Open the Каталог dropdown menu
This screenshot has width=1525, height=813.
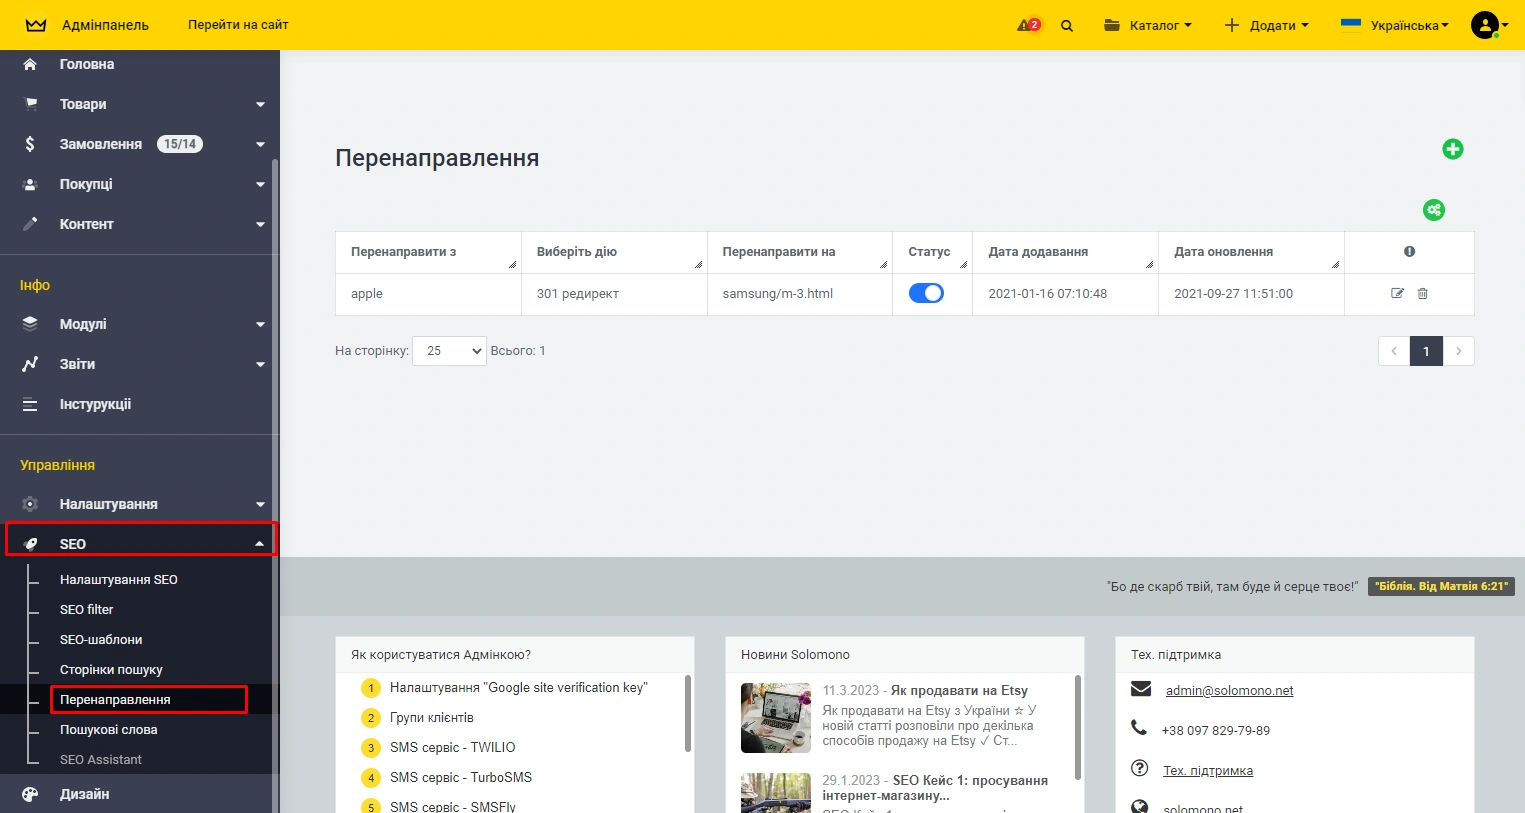(1148, 25)
